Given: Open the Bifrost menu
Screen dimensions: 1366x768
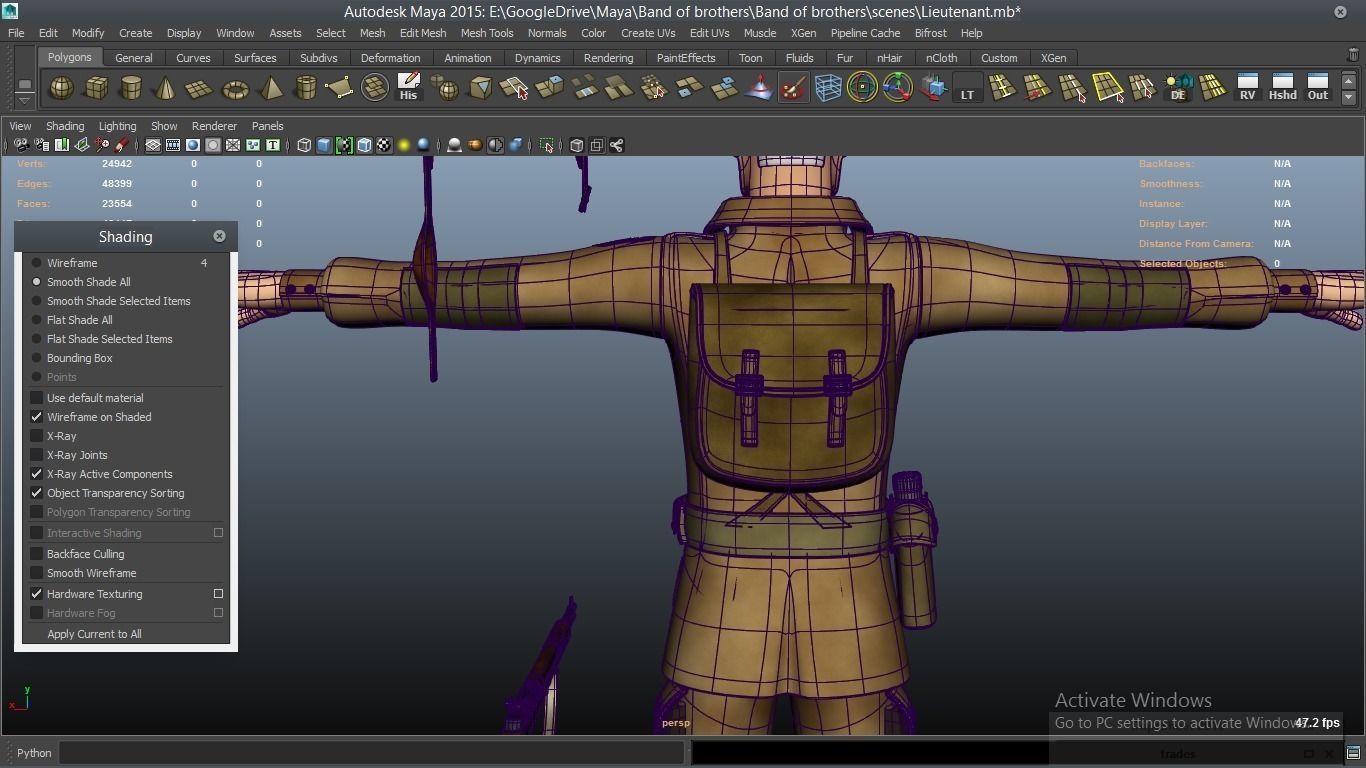Looking at the screenshot, I should tap(930, 33).
